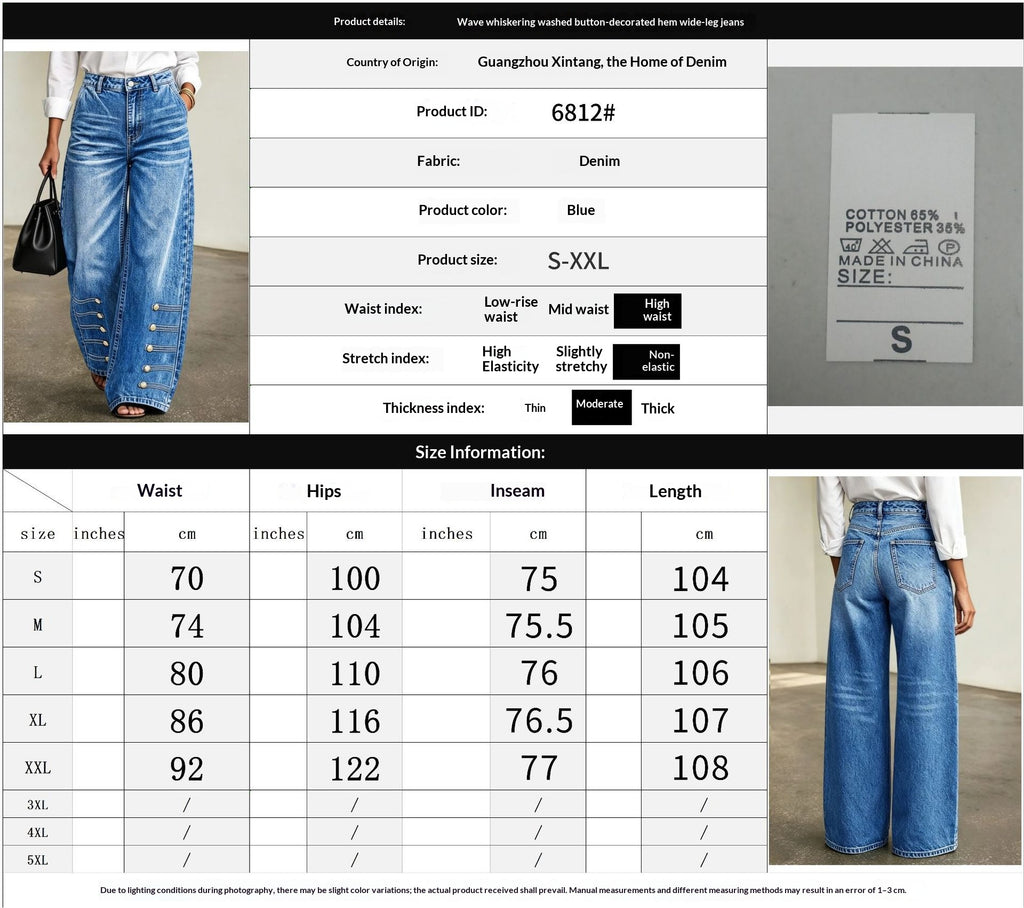Click waist value '86' for size XL
The height and width of the screenshot is (908, 1024).
click(187, 721)
